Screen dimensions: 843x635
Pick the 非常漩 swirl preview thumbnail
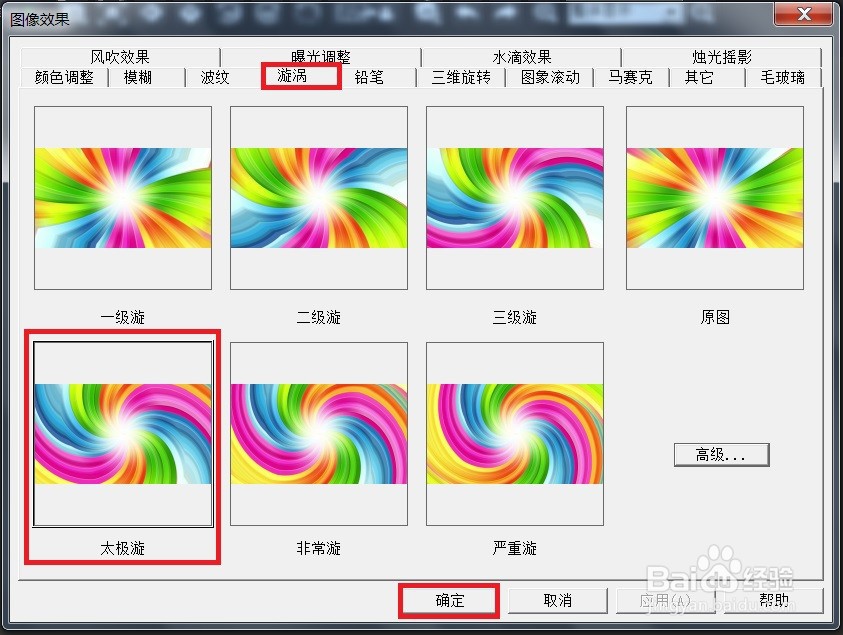click(x=319, y=434)
